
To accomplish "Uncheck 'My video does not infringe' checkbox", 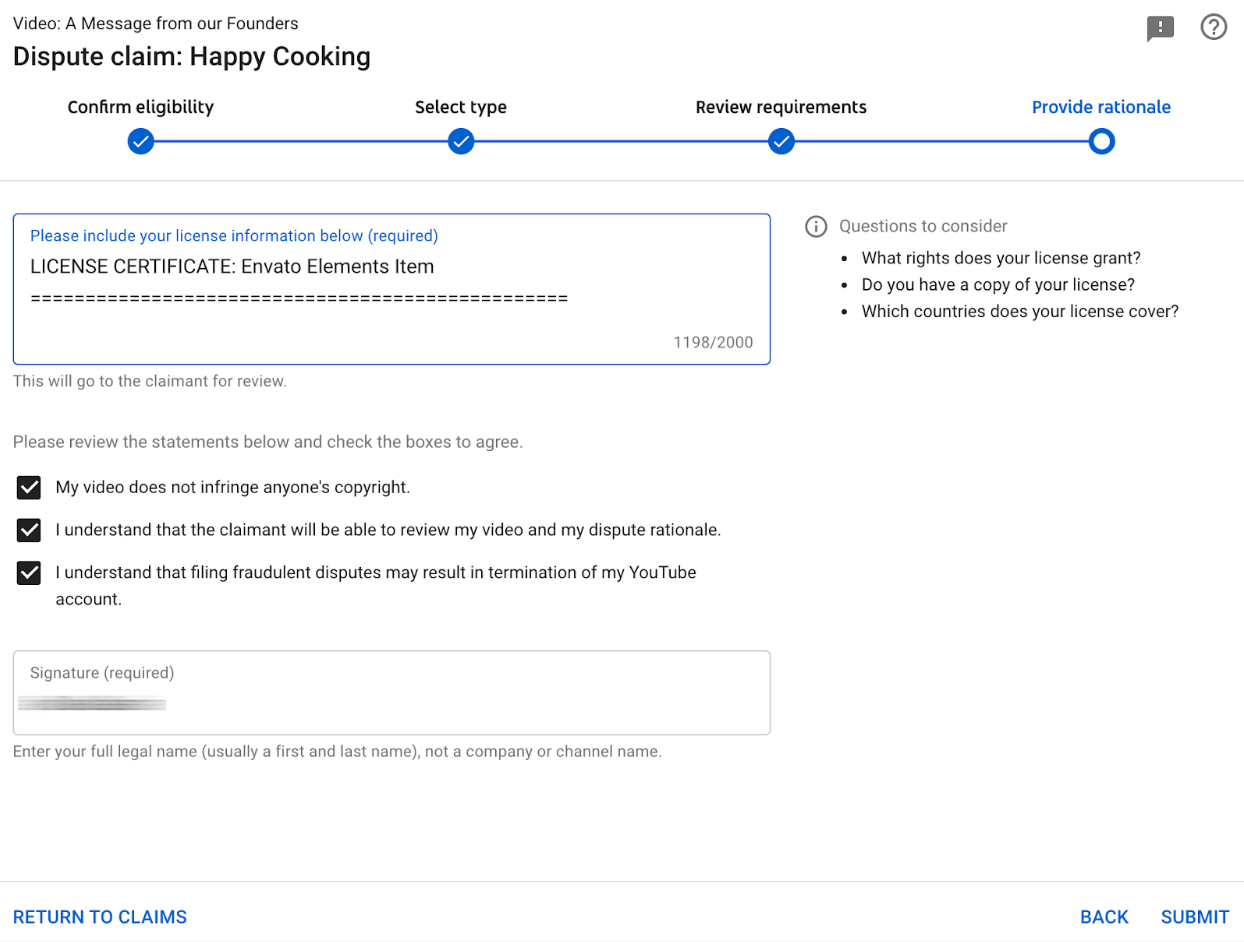I will [x=30, y=488].
